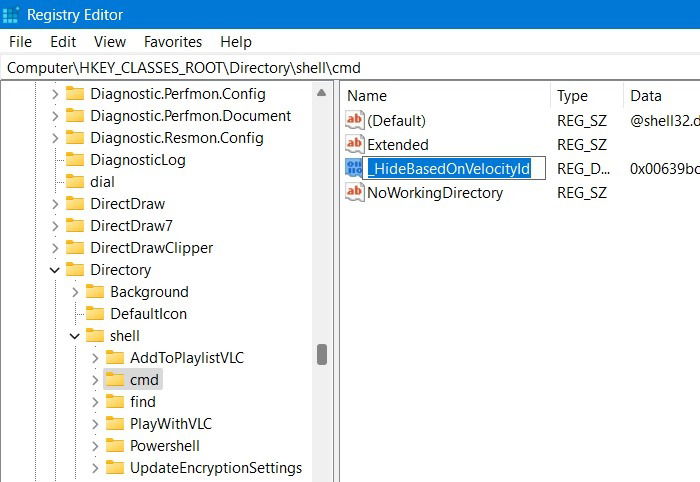Select Diagnostic.Perfmon.Config folder icon

(75, 94)
